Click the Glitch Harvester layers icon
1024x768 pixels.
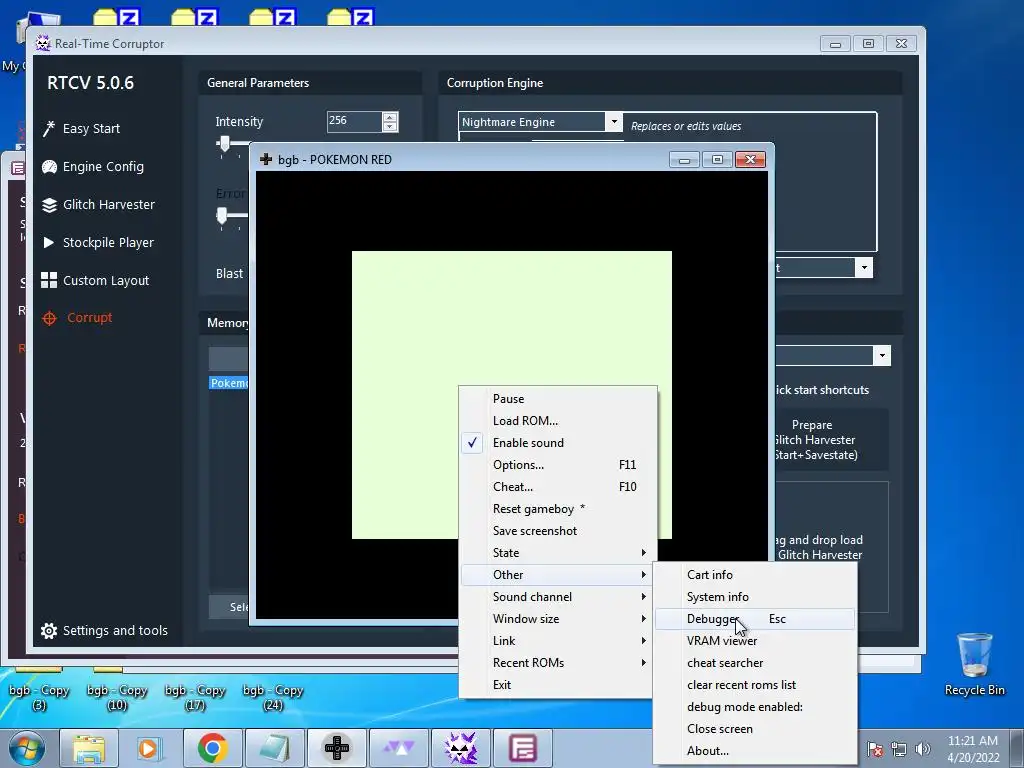pos(49,205)
